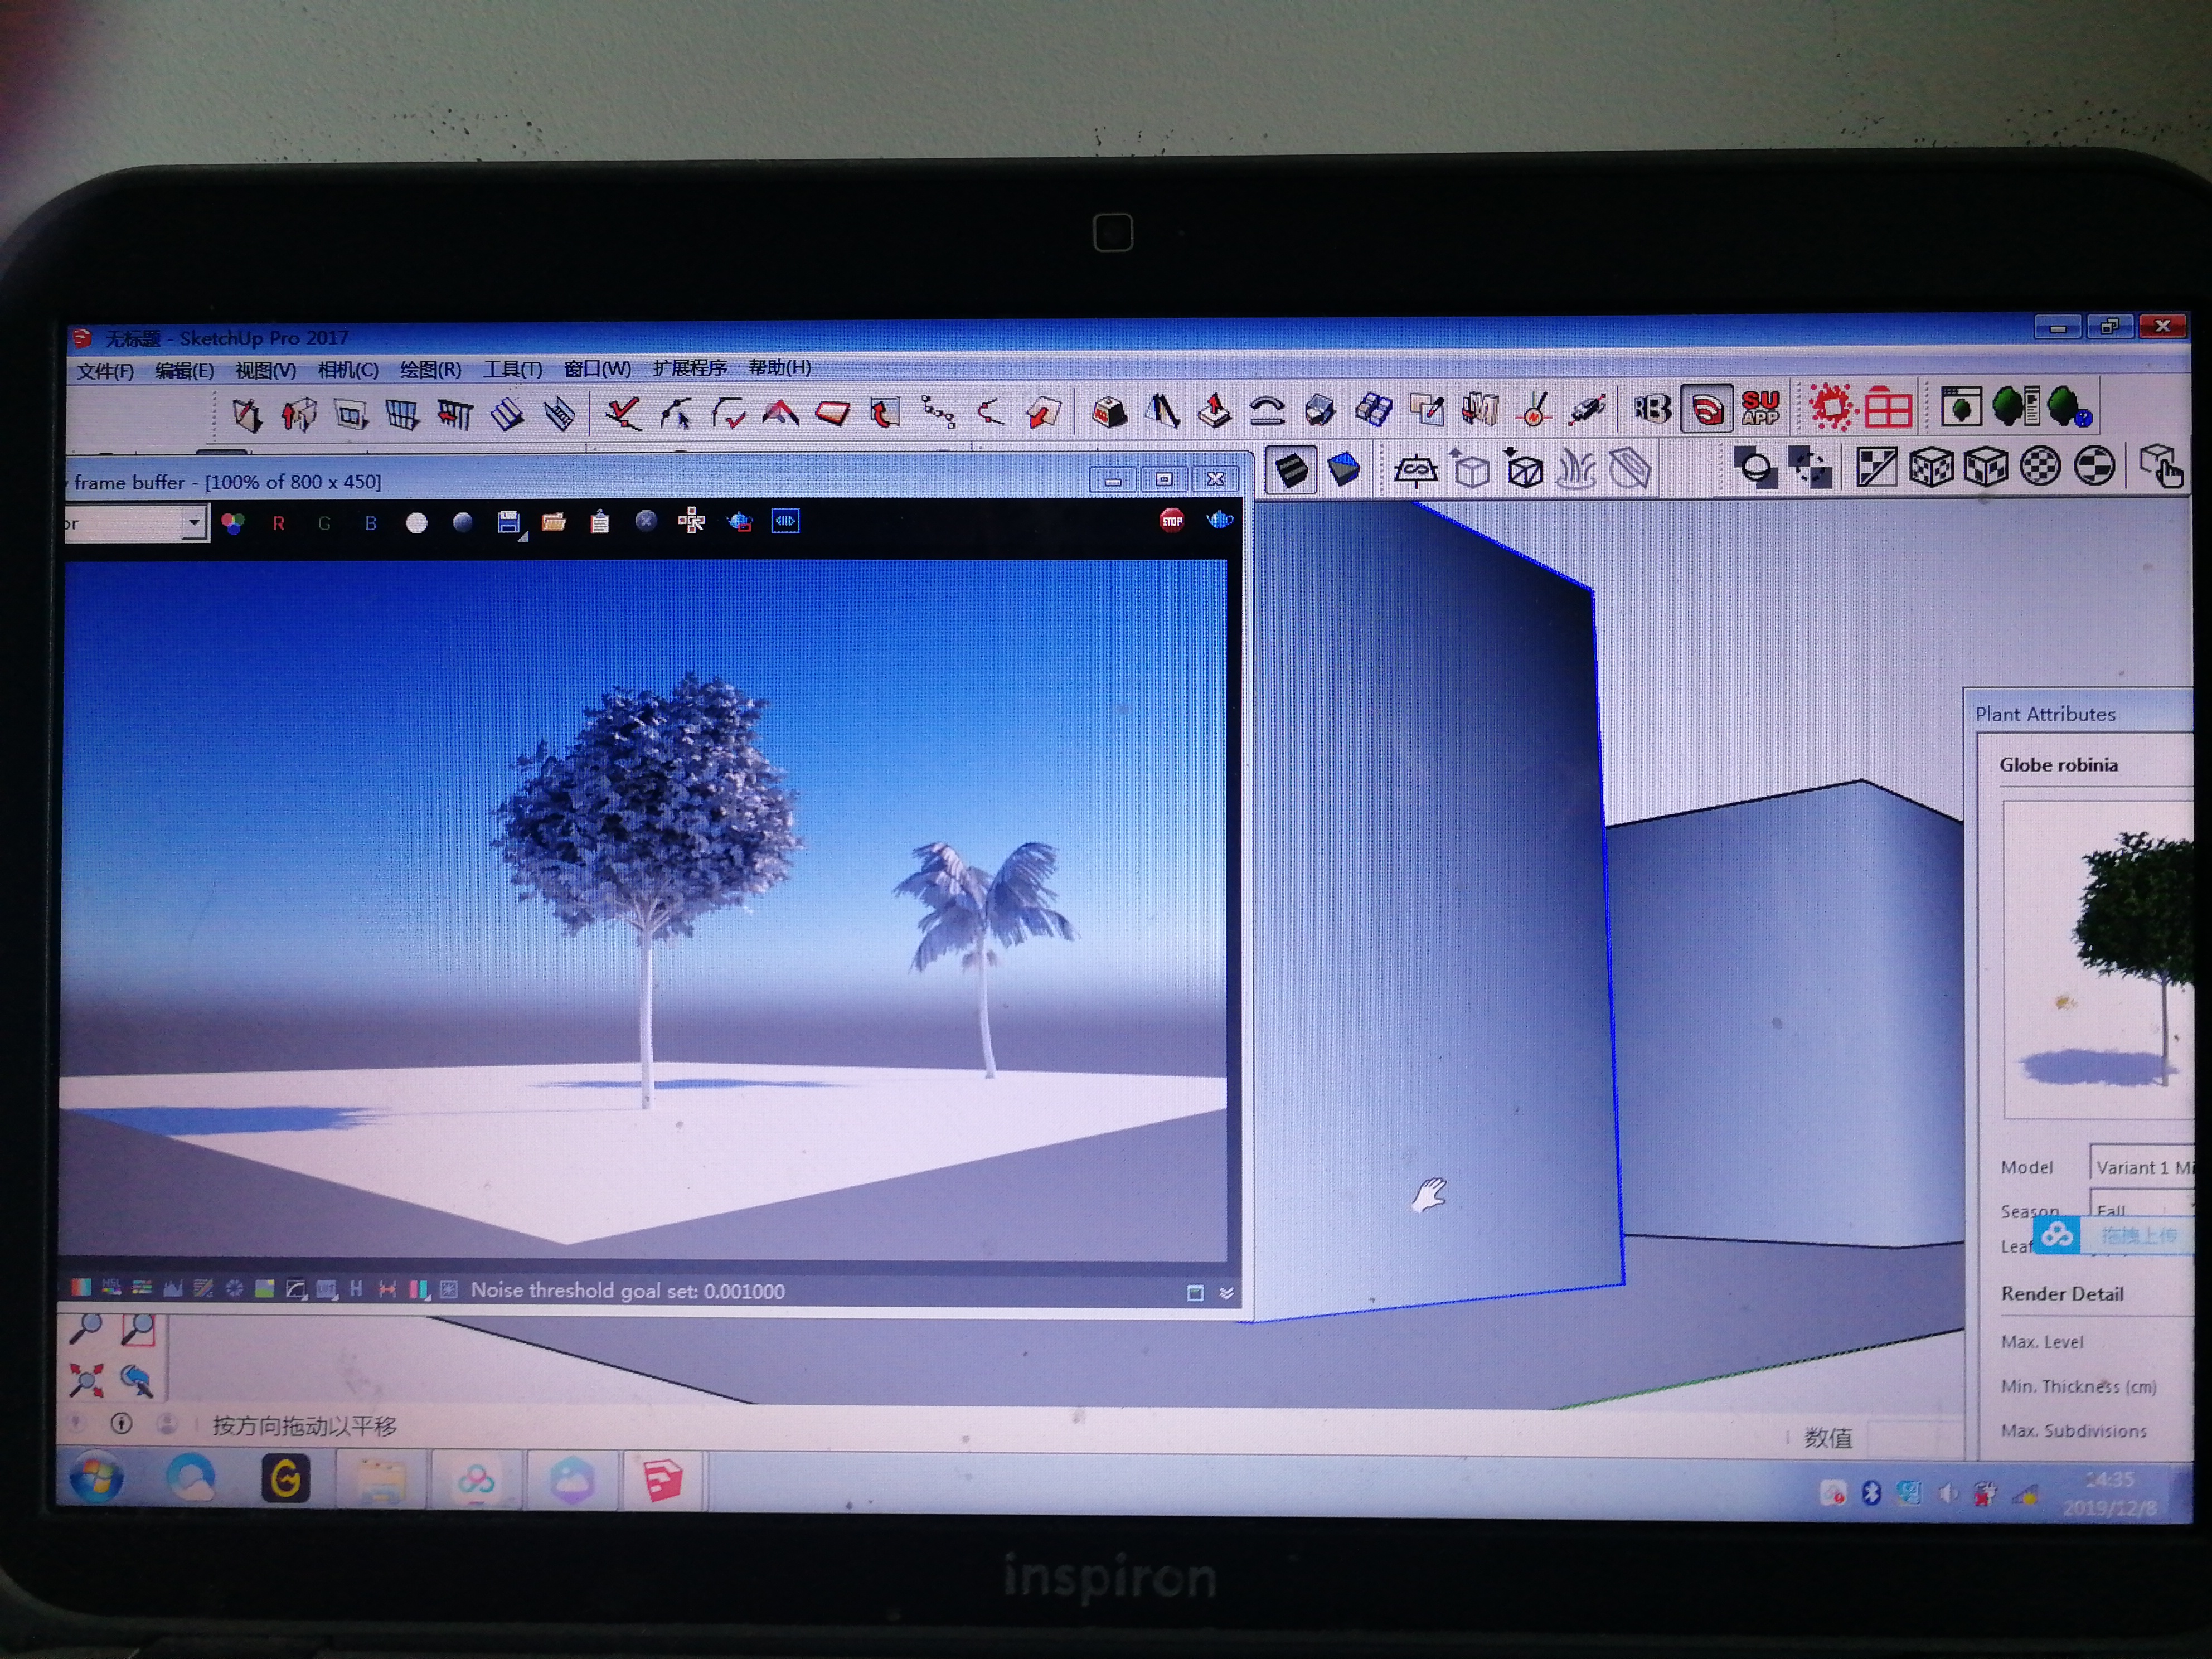The image size is (2212, 1659).
Task: Click V-Ray blue cube render icon
Action: tap(1344, 468)
